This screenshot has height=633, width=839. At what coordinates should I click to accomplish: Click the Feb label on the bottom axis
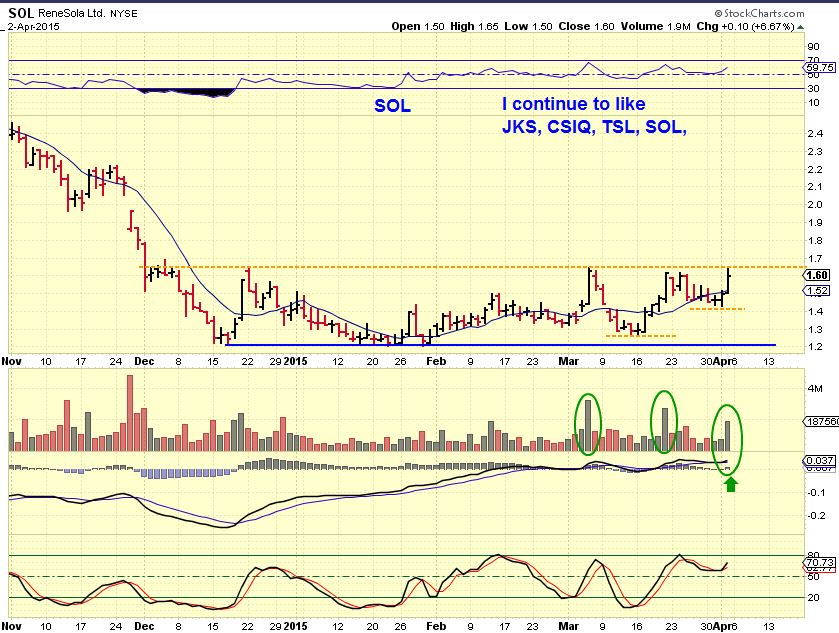(436, 626)
